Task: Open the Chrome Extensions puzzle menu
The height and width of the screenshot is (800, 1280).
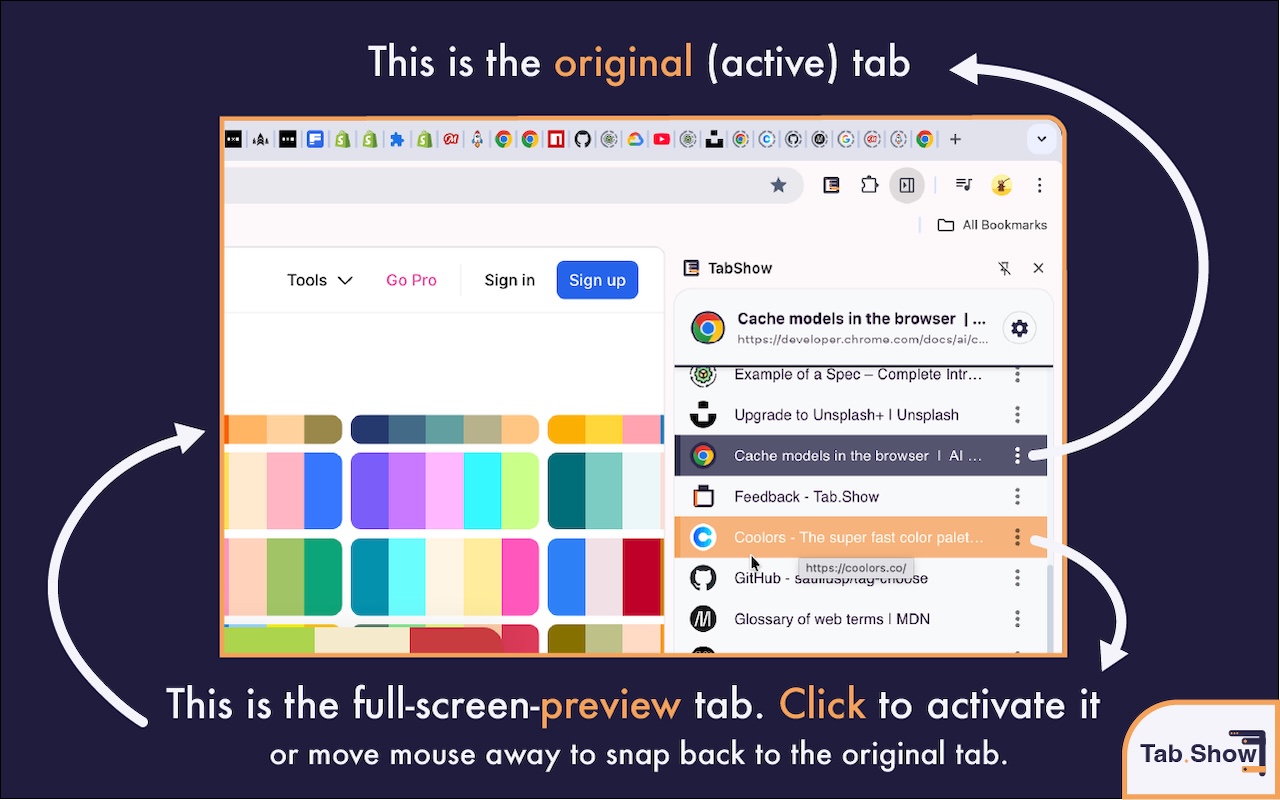Action: pos(869,185)
